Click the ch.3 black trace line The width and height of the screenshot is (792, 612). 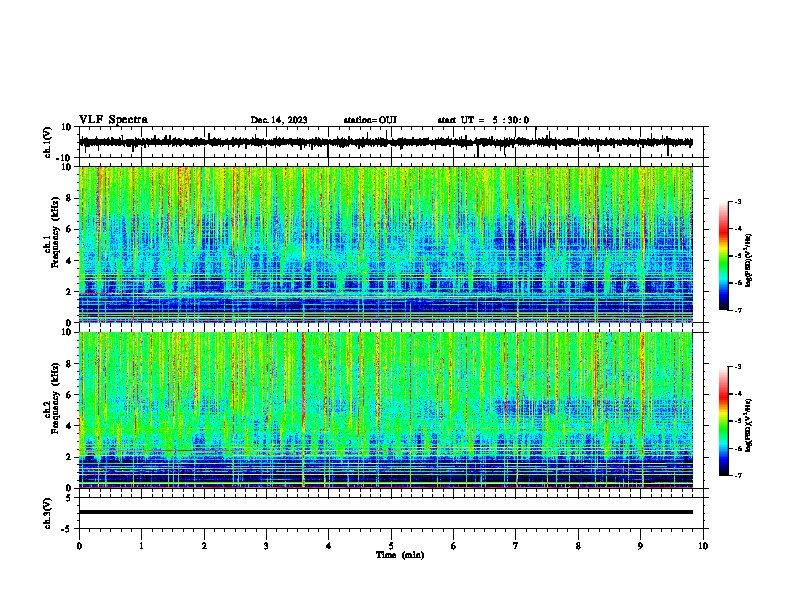pyautogui.click(x=386, y=512)
